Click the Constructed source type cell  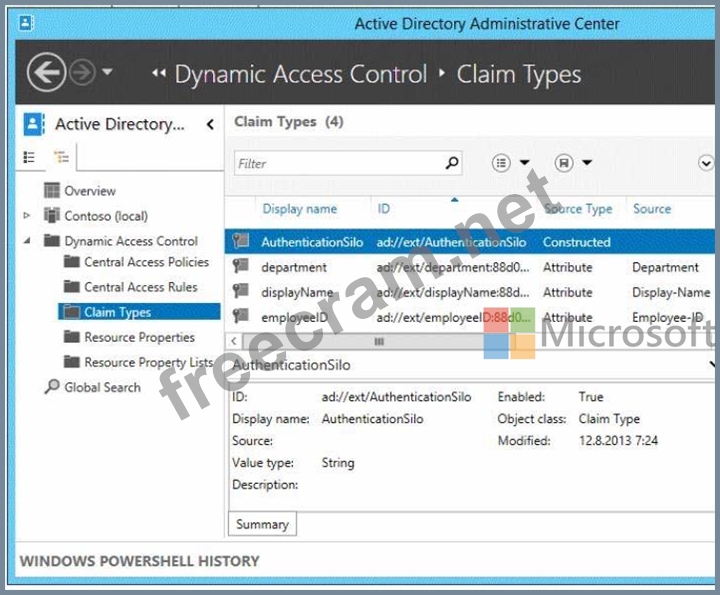[x=577, y=242]
